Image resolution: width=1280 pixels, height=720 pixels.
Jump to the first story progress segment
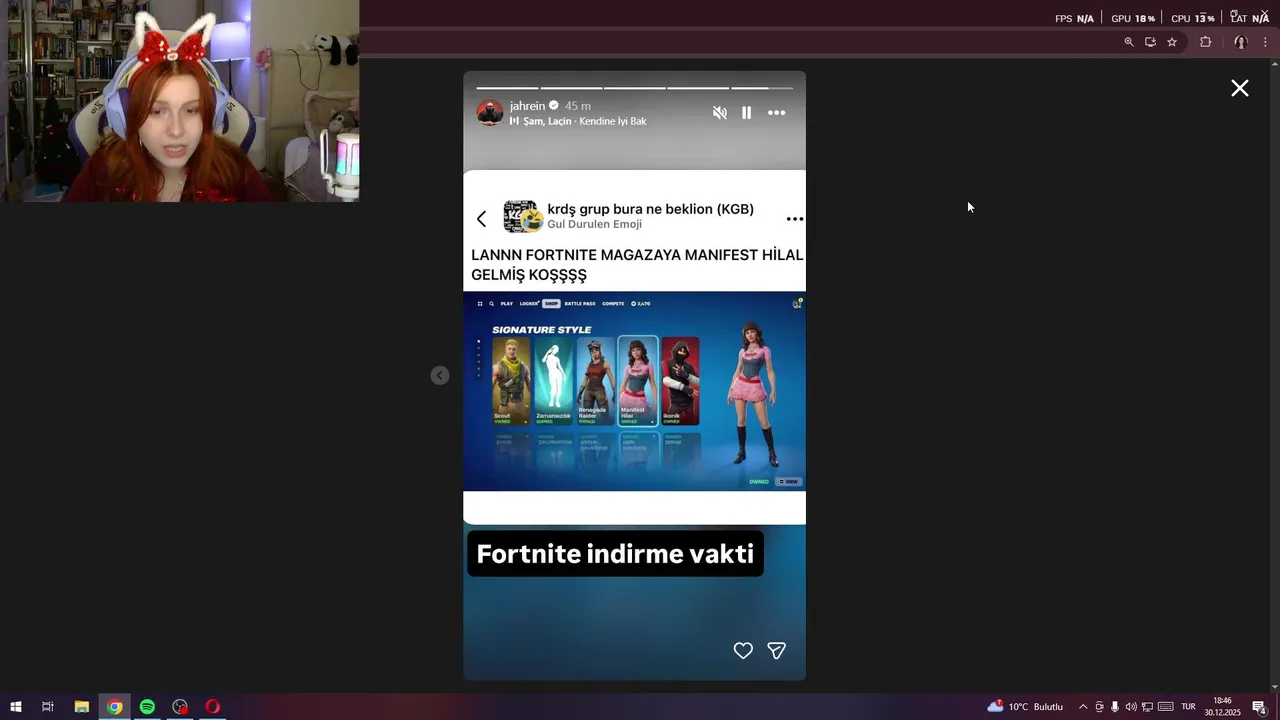coord(507,88)
